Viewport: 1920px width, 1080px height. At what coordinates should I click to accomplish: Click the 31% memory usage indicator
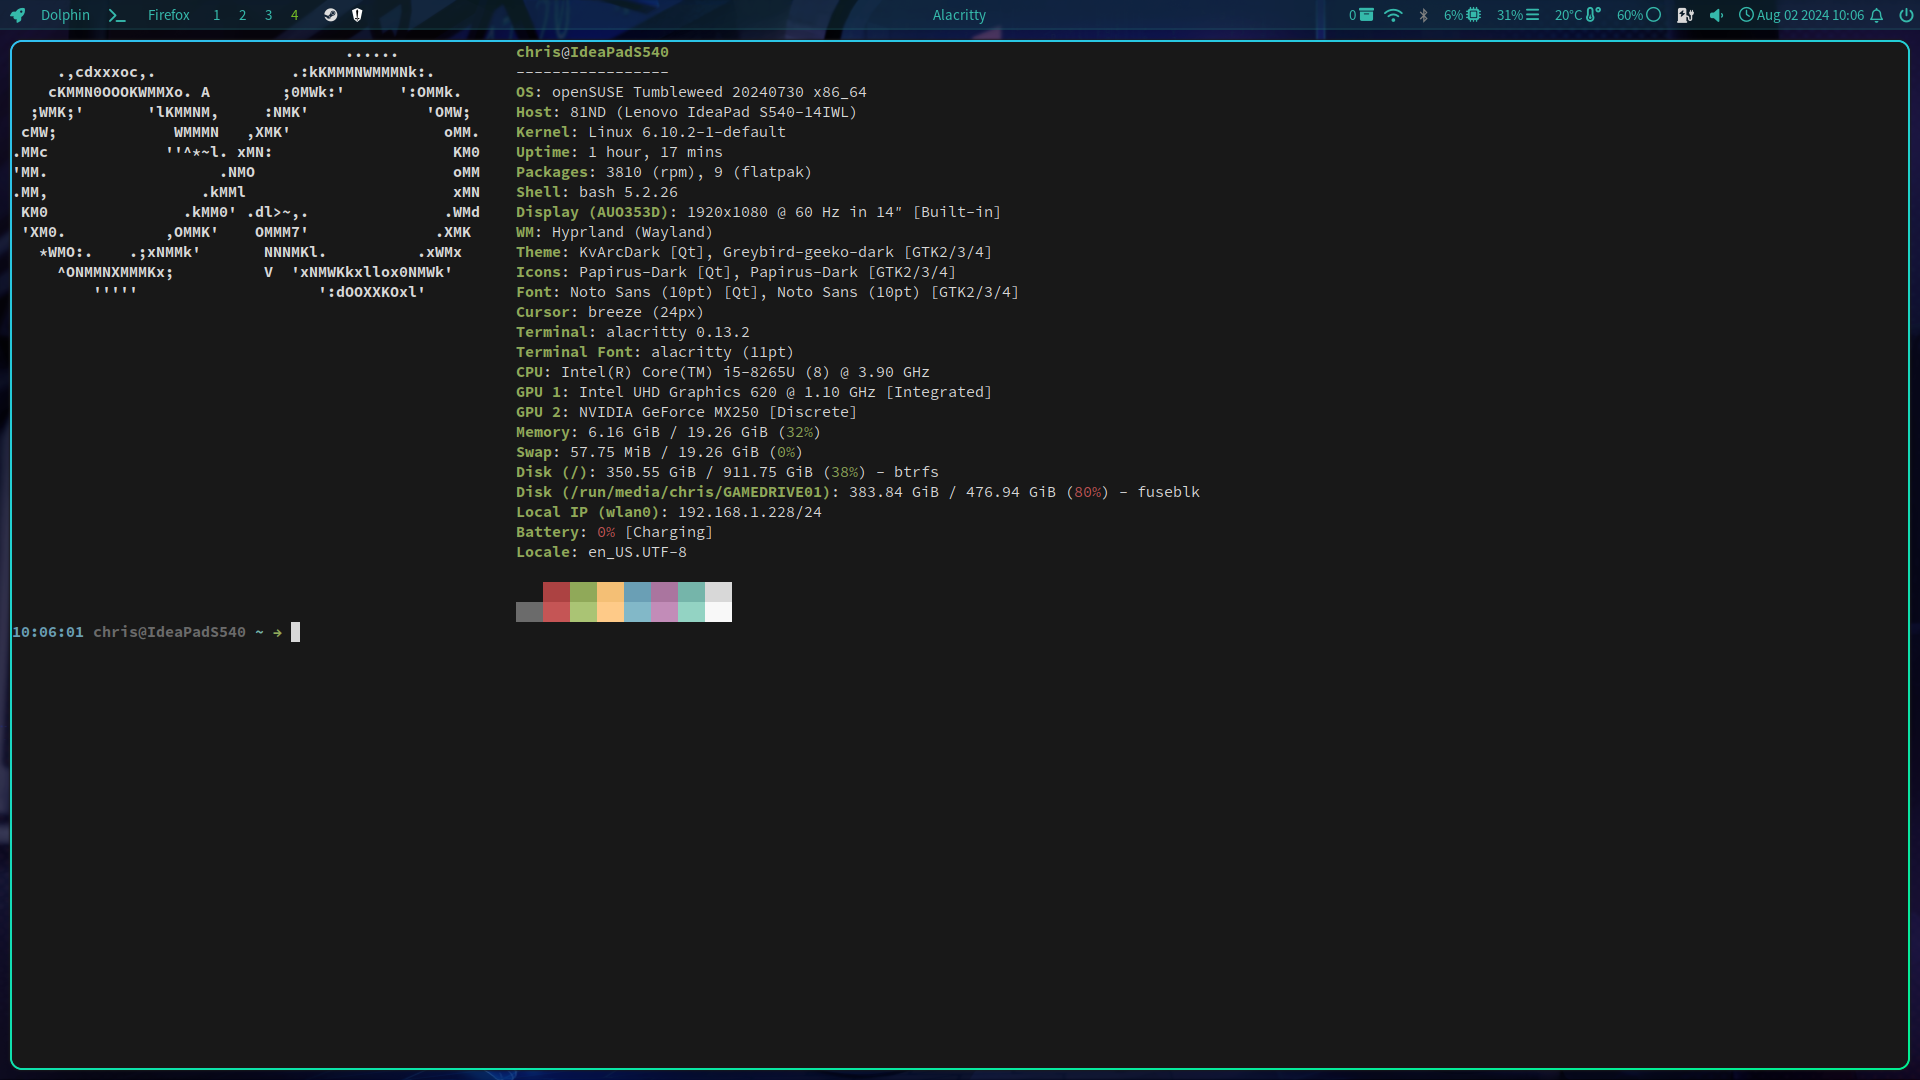click(x=1518, y=15)
